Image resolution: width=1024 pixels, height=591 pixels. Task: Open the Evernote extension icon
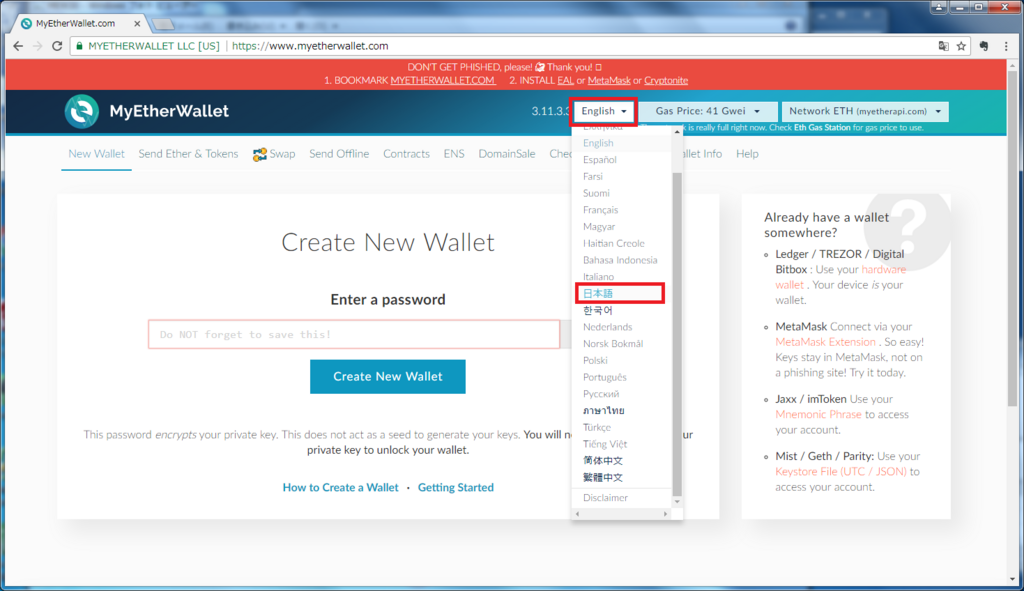[984, 46]
